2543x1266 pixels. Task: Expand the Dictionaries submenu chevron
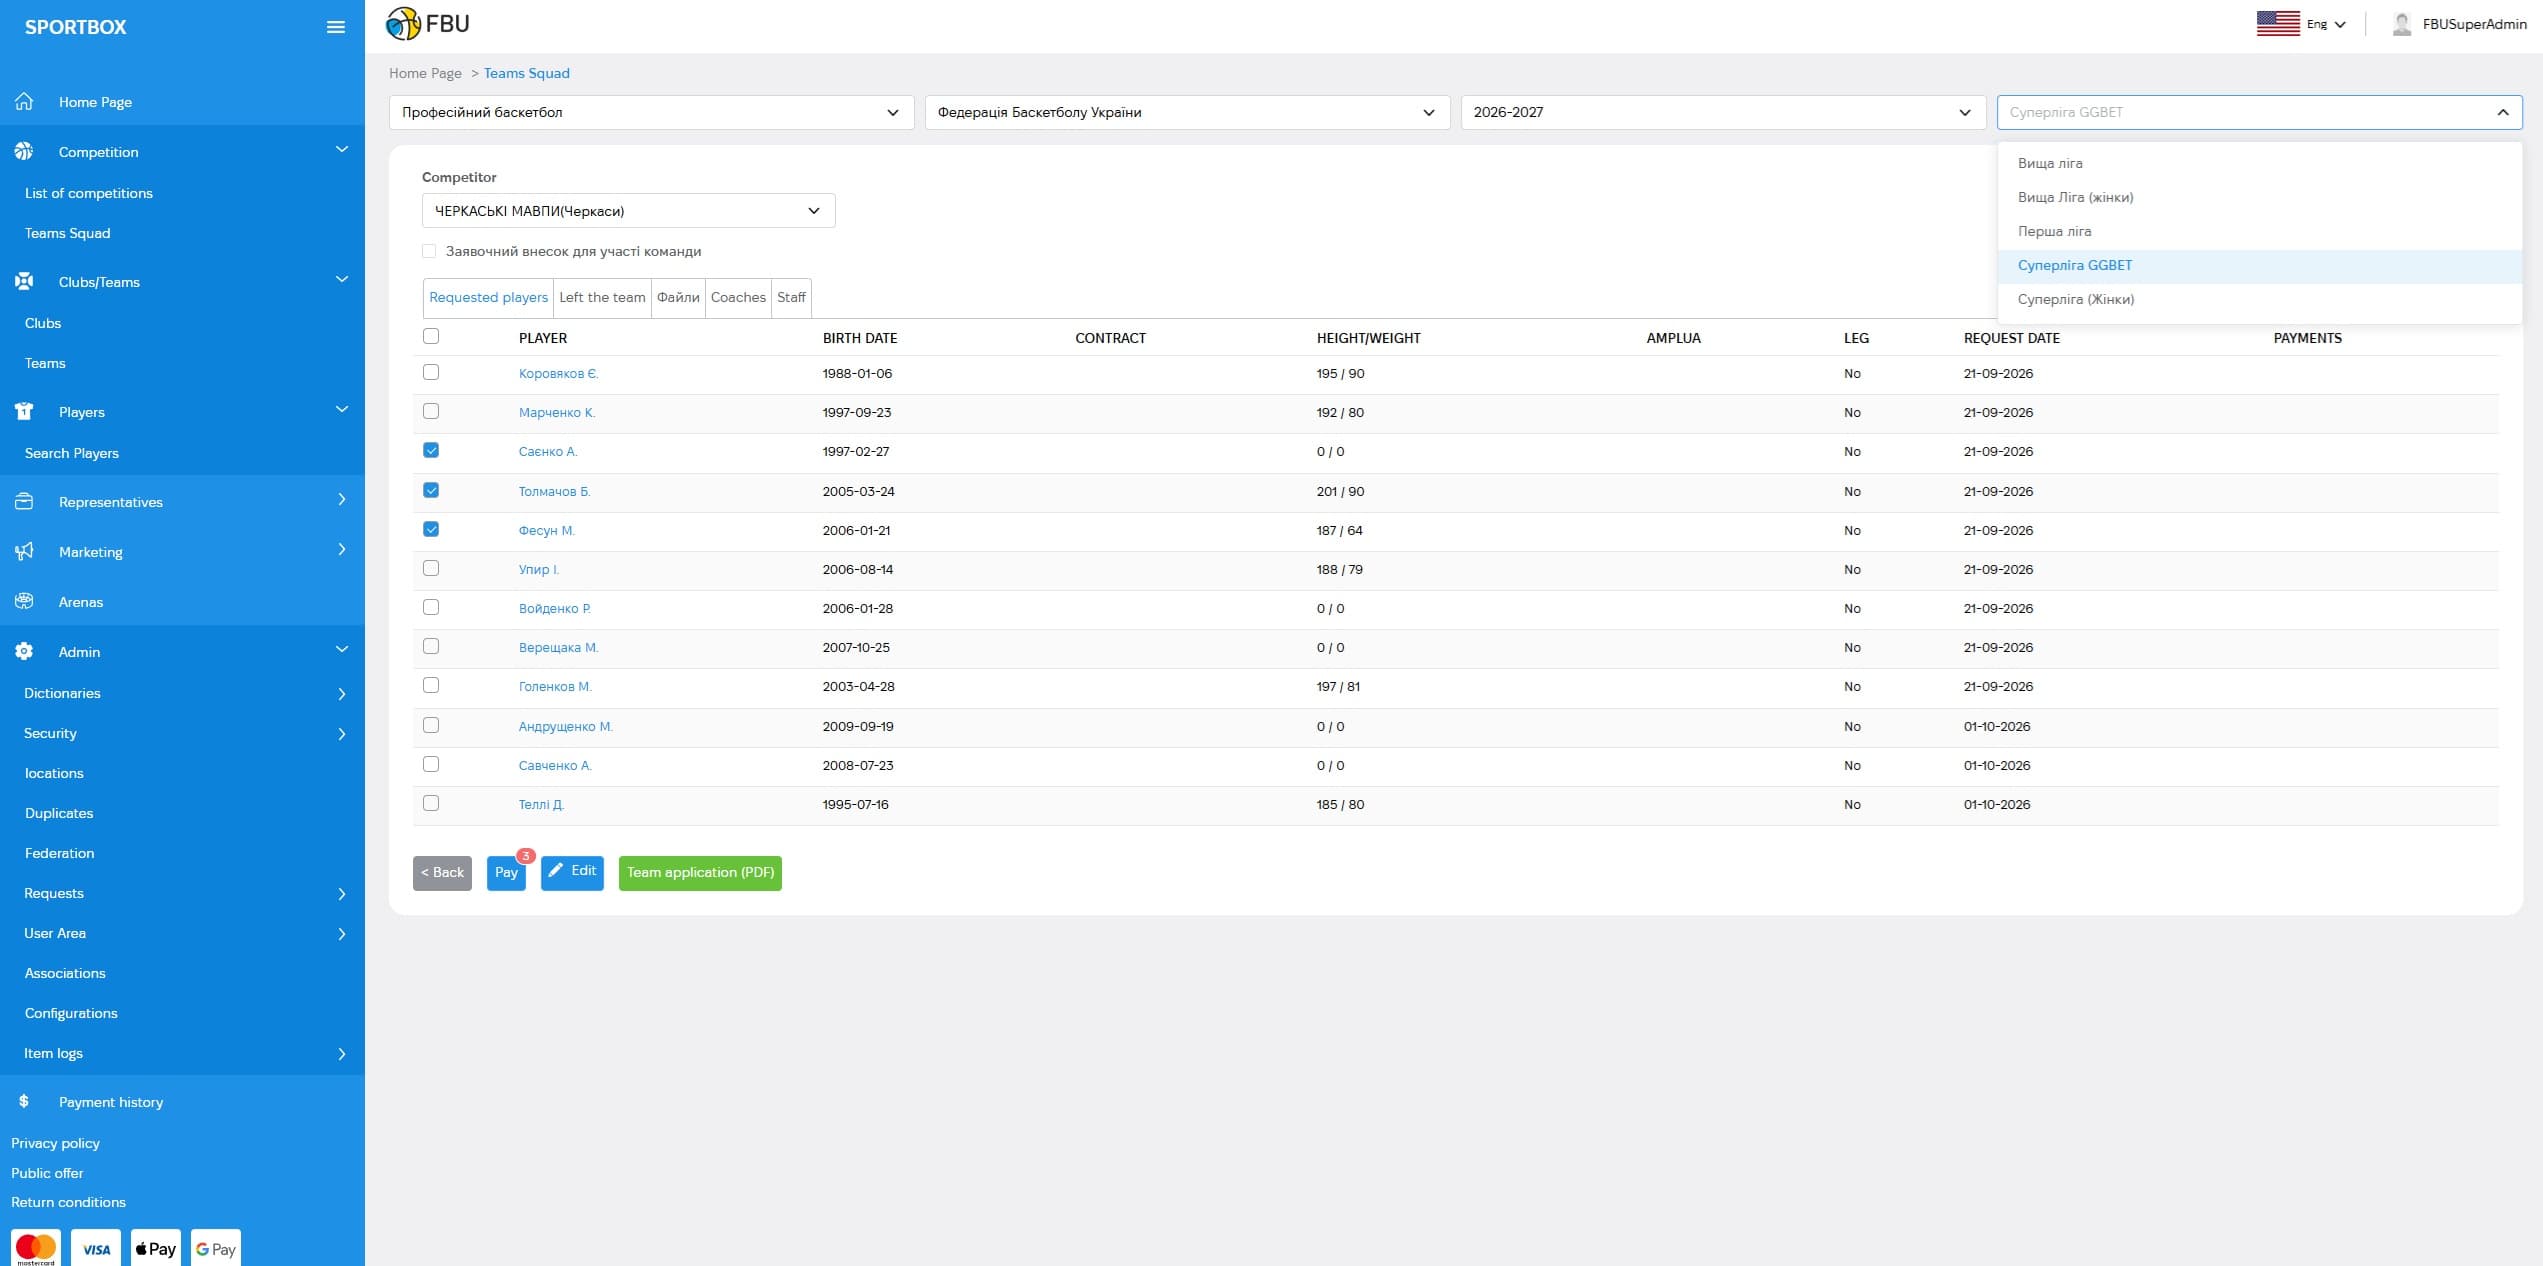coord(342,694)
